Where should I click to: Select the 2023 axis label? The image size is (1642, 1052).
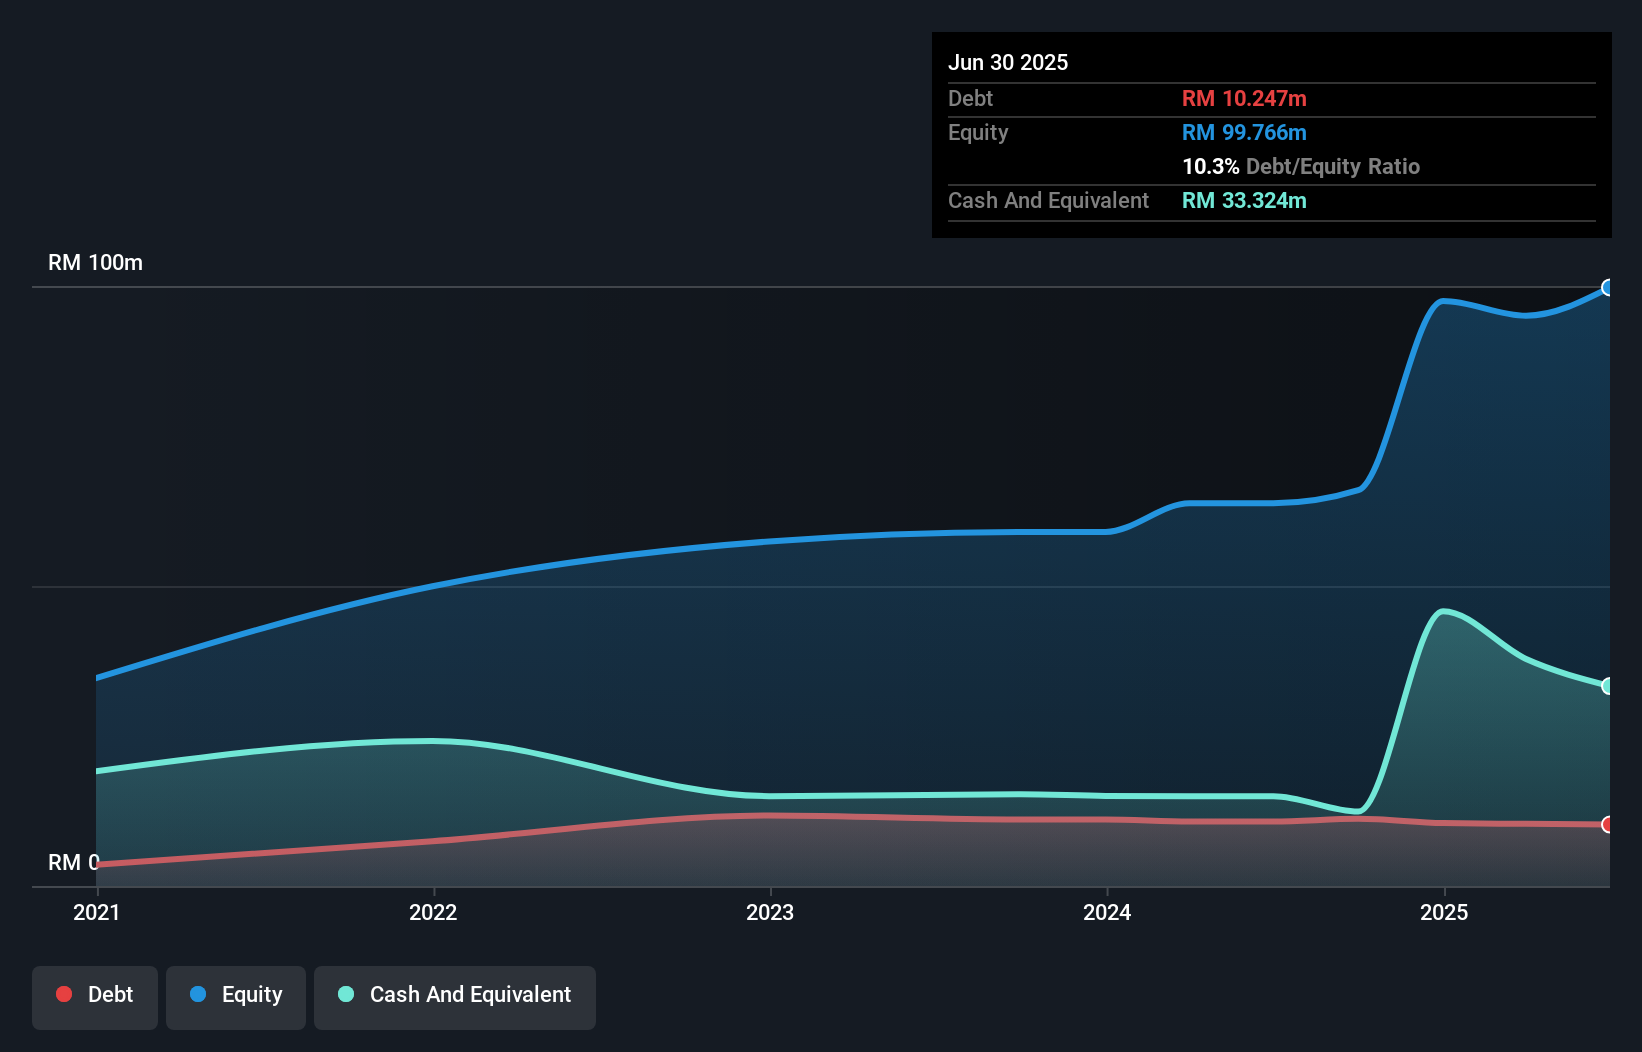[x=770, y=912]
